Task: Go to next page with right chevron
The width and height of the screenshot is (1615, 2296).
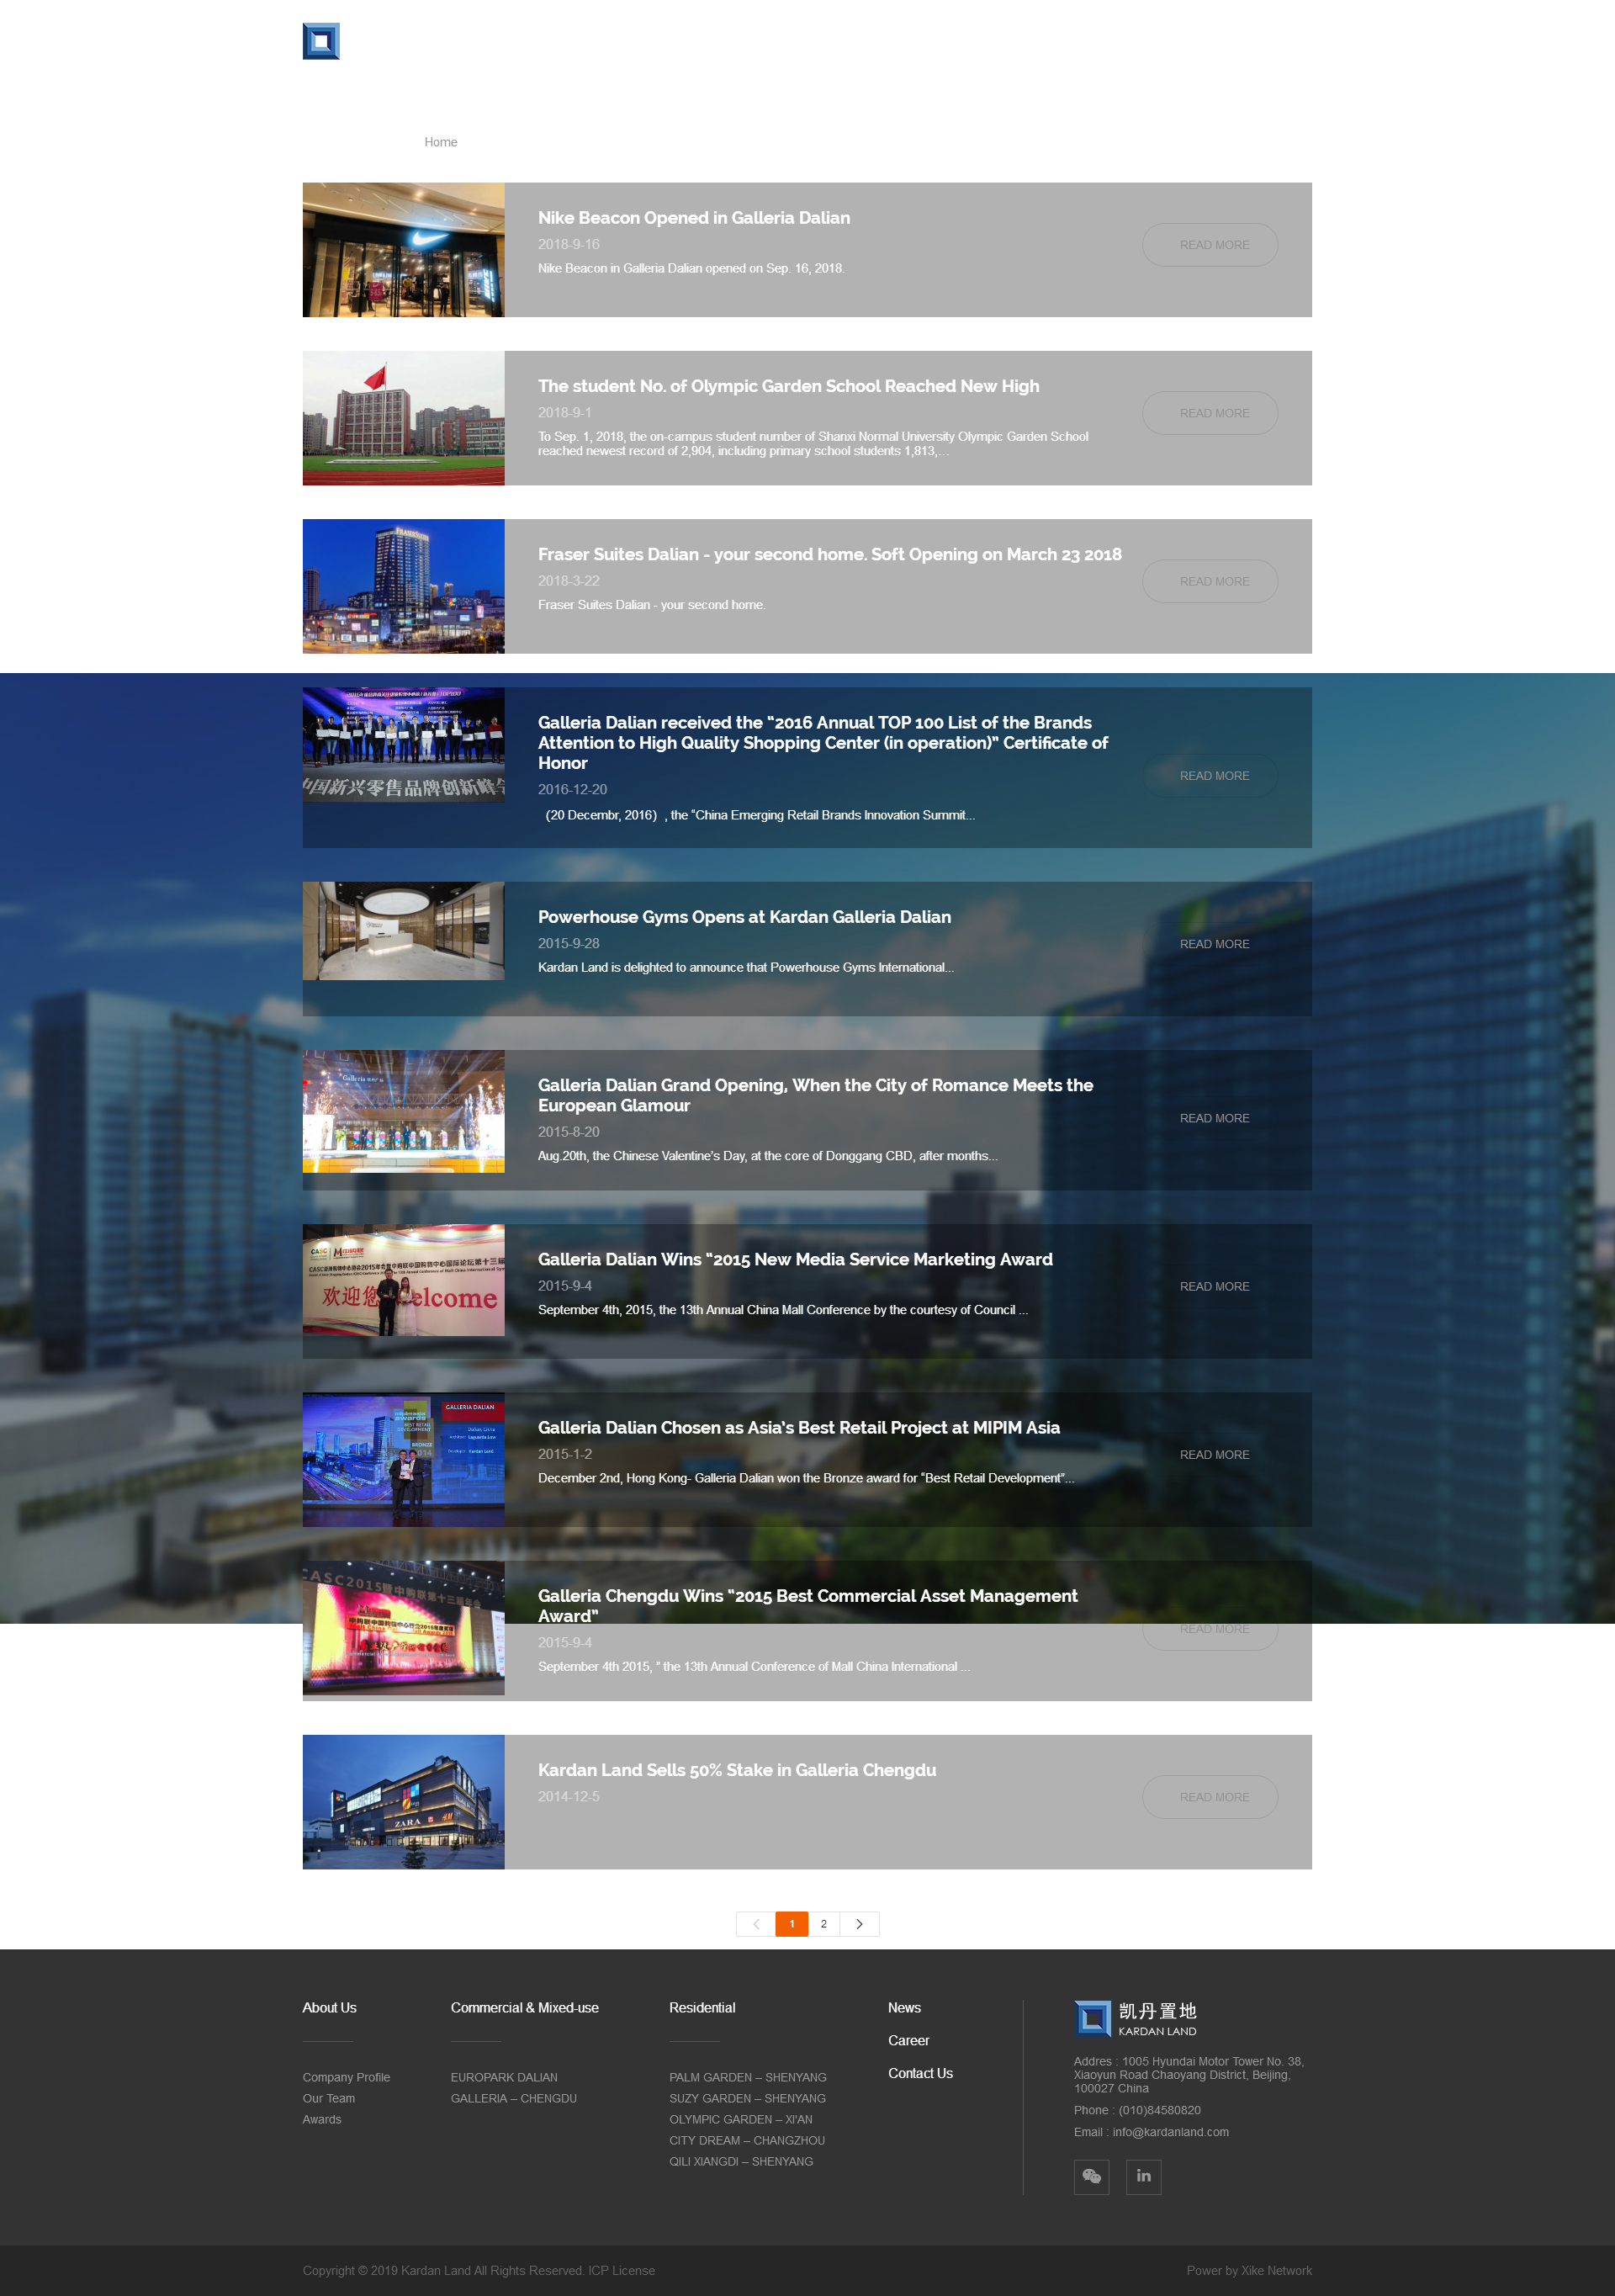Action: [x=859, y=1924]
